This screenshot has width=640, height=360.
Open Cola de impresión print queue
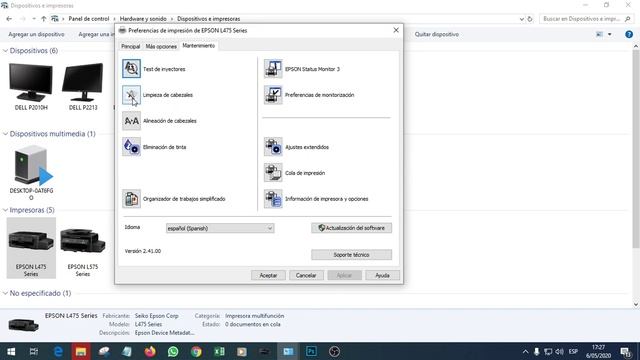[273, 173]
